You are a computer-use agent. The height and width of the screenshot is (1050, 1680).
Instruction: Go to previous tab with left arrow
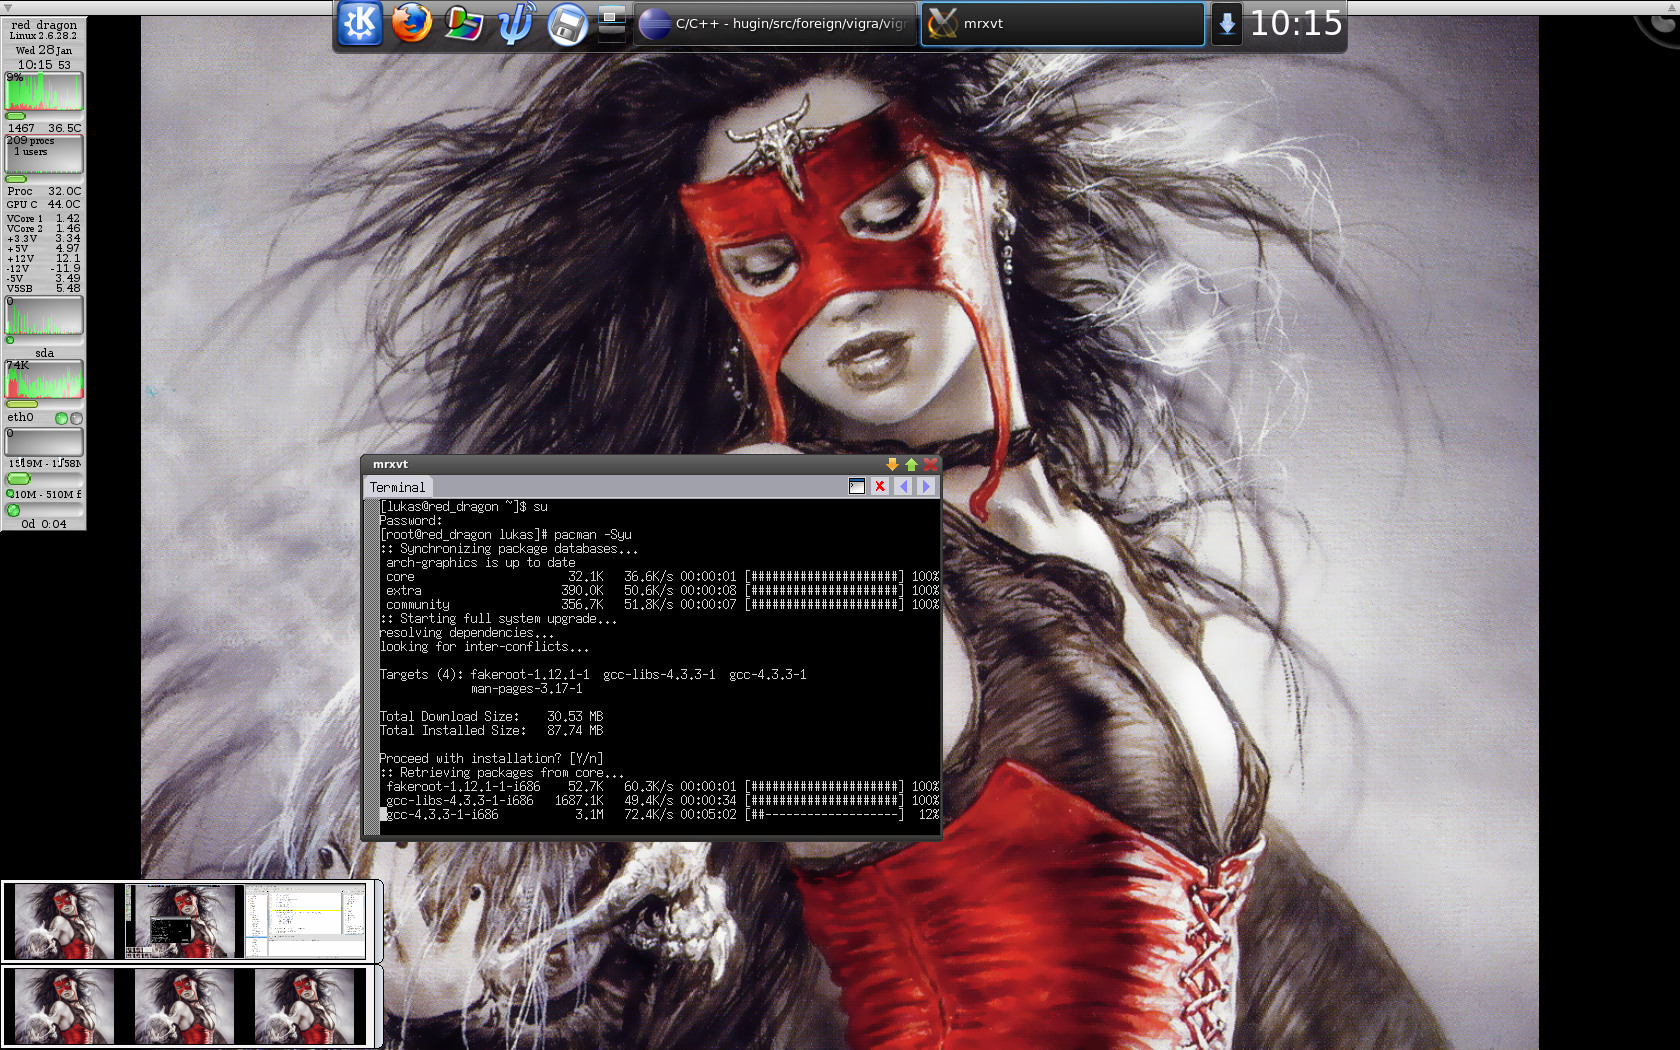pyautogui.click(x=904, y=486)
